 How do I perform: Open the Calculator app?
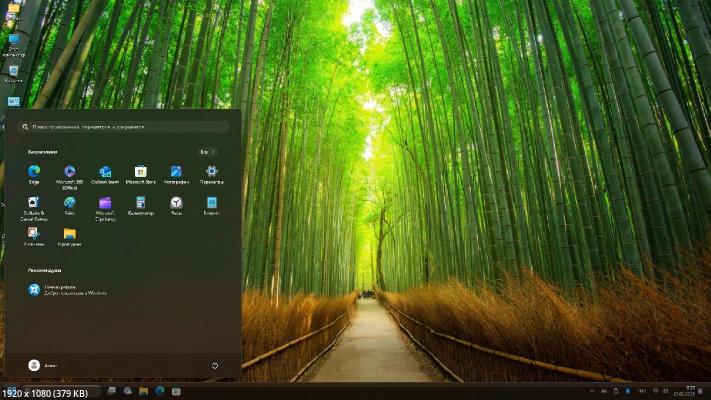pyautogui.click(x=141, y=203)
